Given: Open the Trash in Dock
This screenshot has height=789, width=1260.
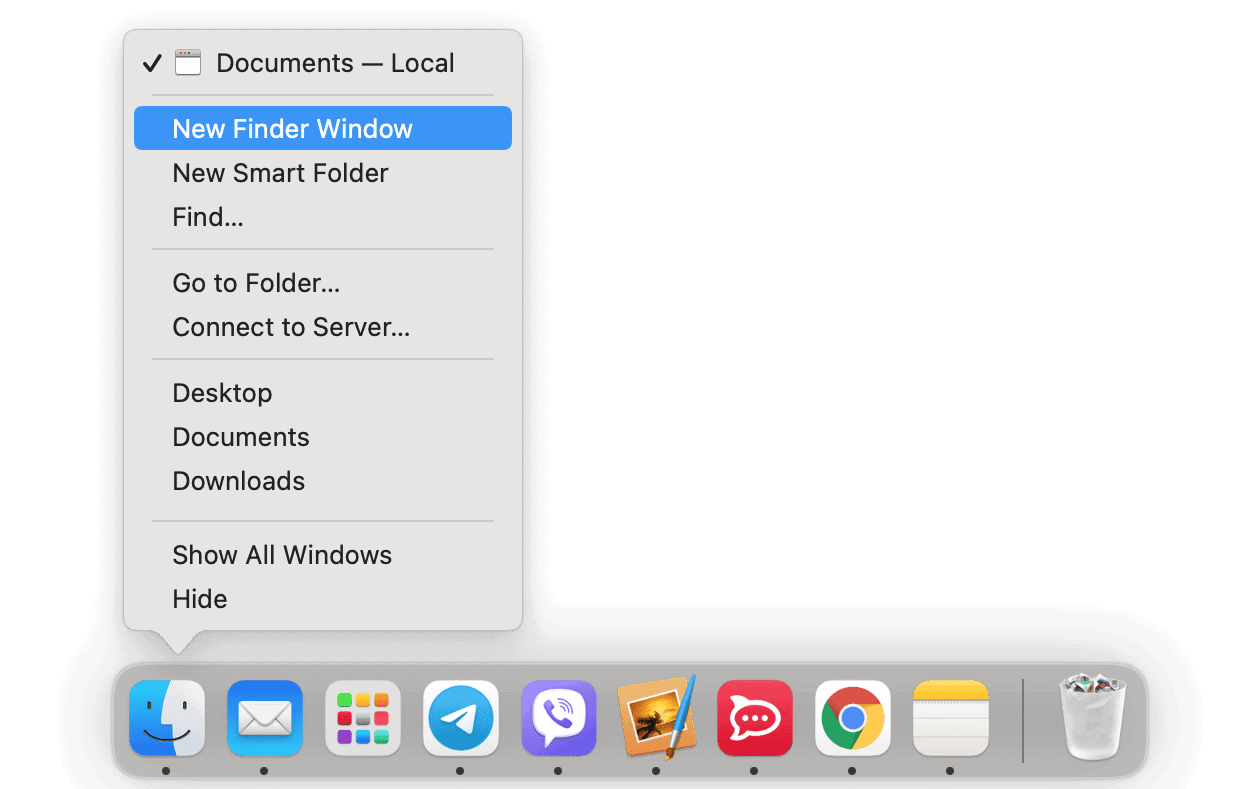Looking at the screenshot, I should click(x=1093, y=716).
